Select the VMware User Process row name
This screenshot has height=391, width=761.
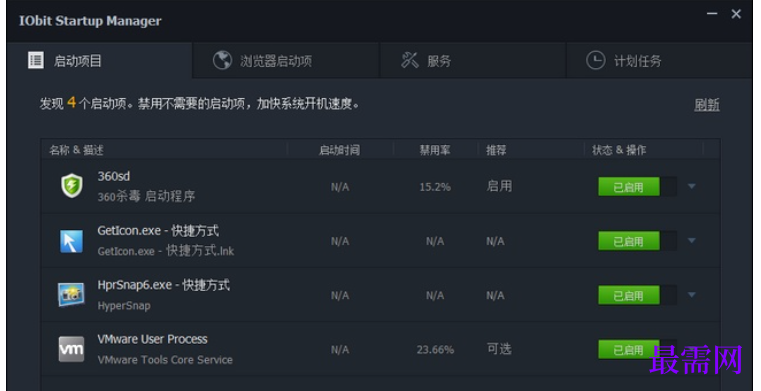pos(152,339)
